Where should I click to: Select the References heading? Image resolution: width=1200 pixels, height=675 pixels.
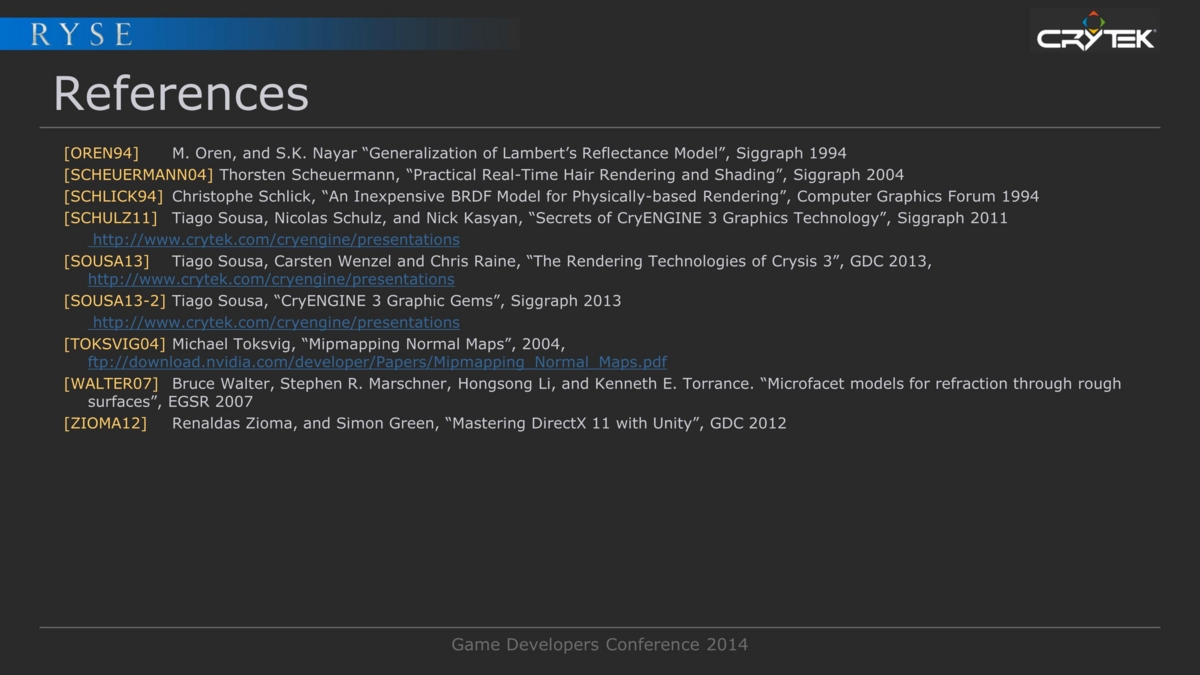pos(181,93)
